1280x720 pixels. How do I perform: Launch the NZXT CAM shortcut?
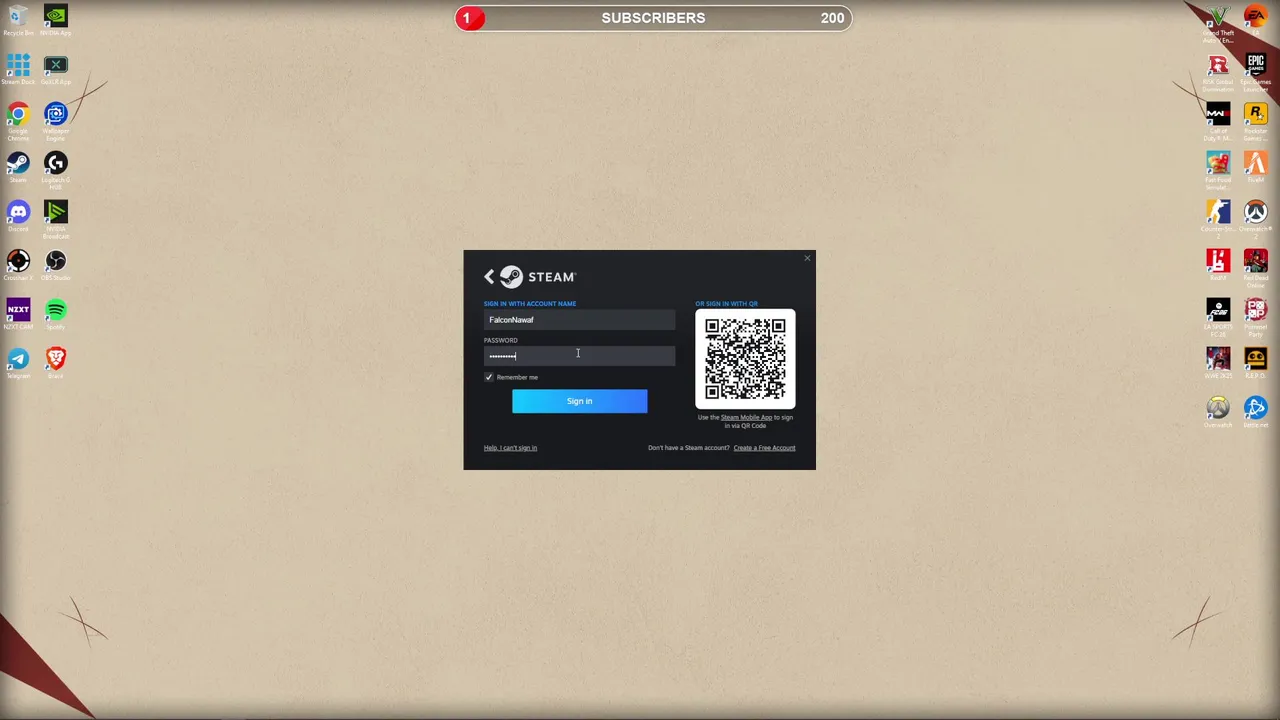pos(18,314)
